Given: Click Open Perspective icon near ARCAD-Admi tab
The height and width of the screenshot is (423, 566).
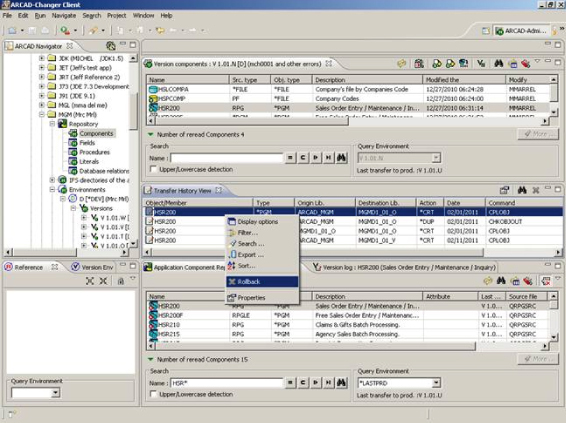Looking at the screenshot, I should tap(486, 31).
